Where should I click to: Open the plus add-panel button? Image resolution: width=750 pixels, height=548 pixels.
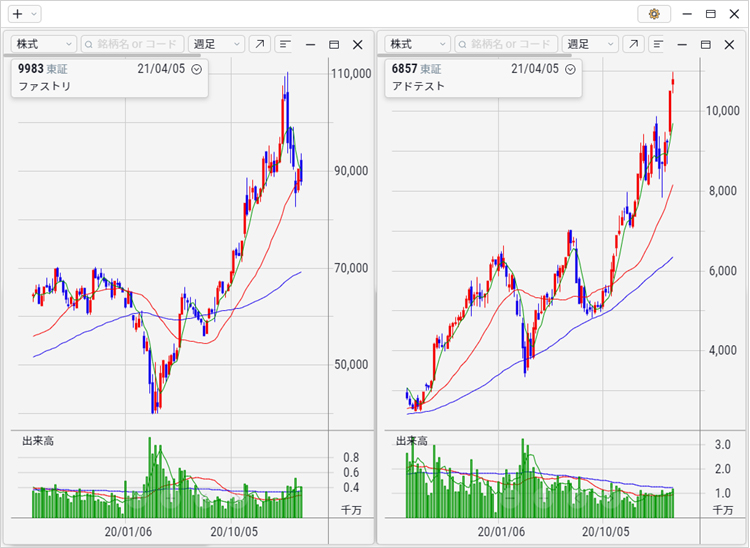pos(17,14)
